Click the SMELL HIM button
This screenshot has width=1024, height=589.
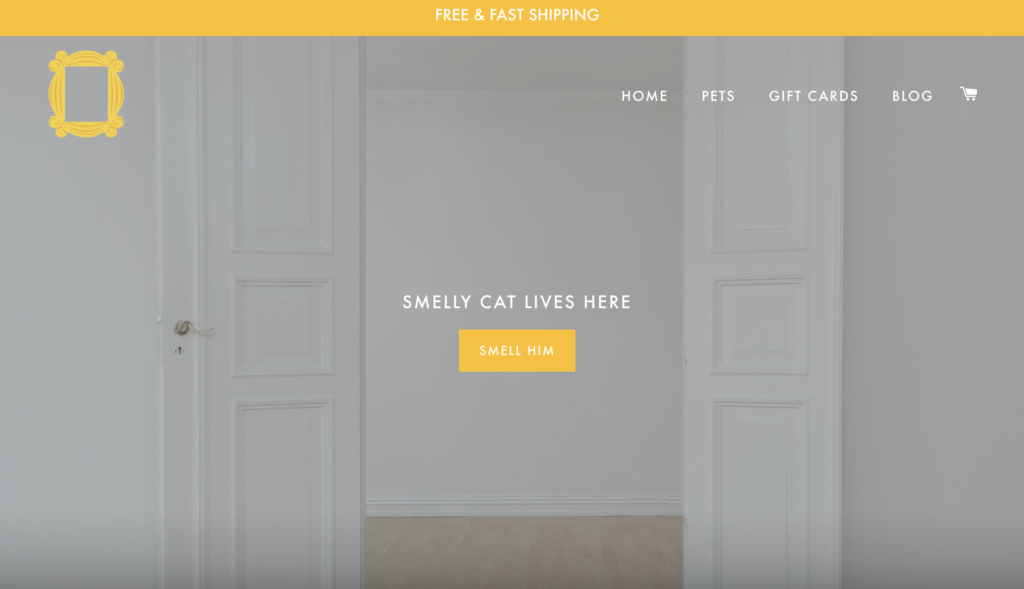[x=517, y=351]
